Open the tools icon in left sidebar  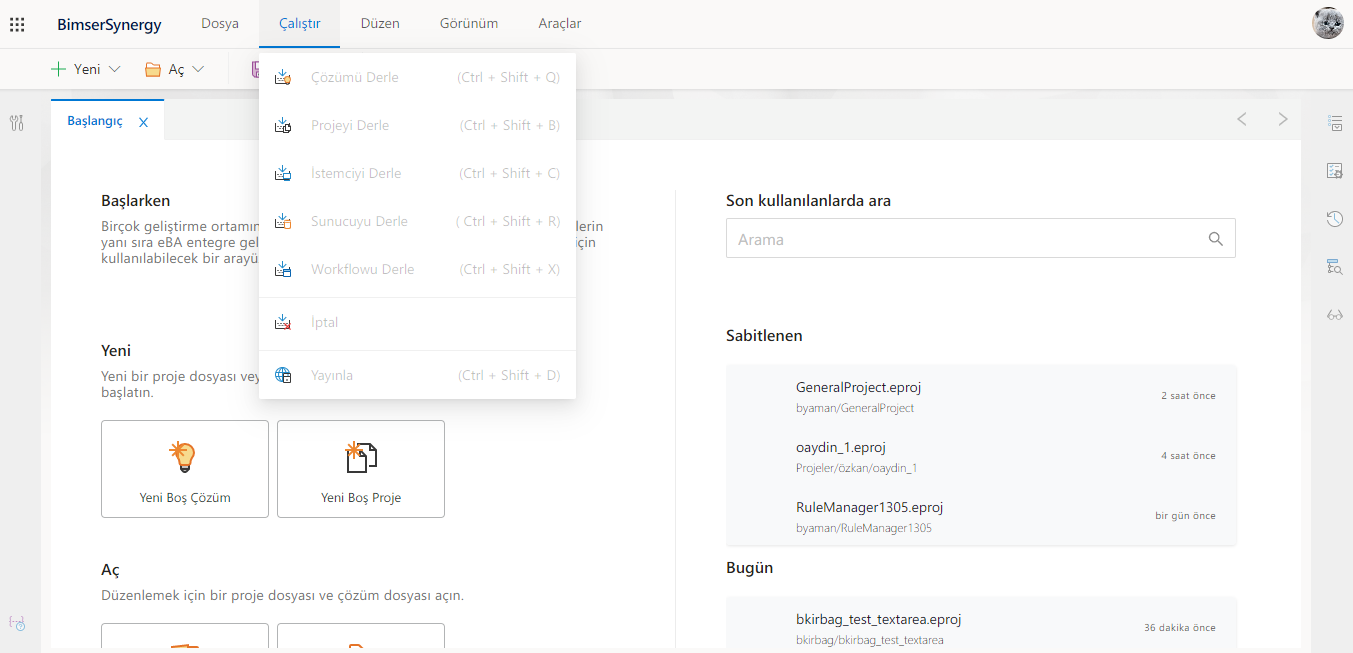17,123
